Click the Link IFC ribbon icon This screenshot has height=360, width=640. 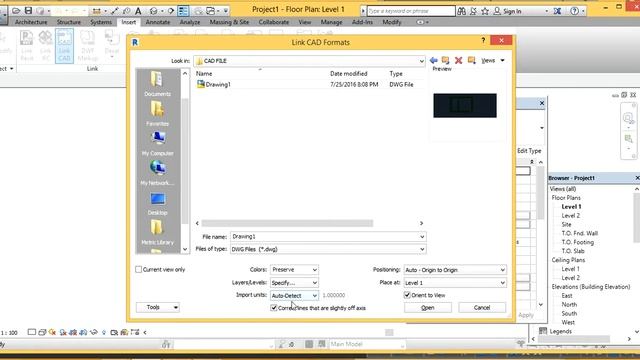(x=45, y=45)
